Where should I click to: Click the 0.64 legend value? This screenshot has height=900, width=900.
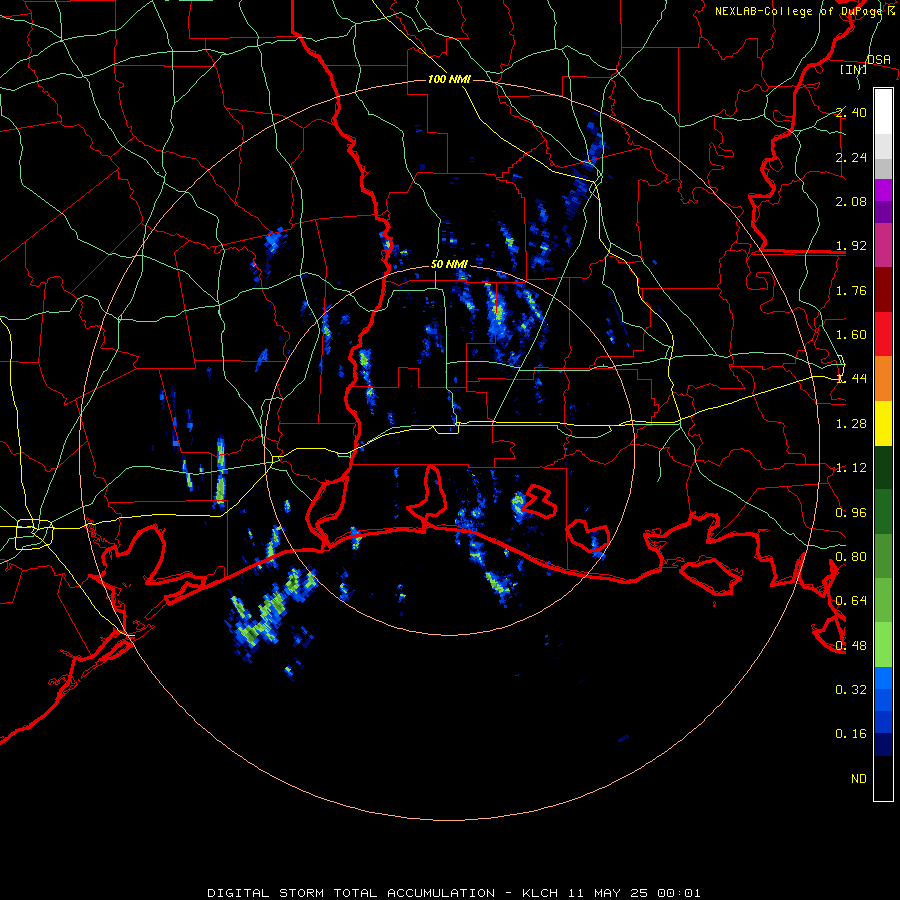point(851,601)
